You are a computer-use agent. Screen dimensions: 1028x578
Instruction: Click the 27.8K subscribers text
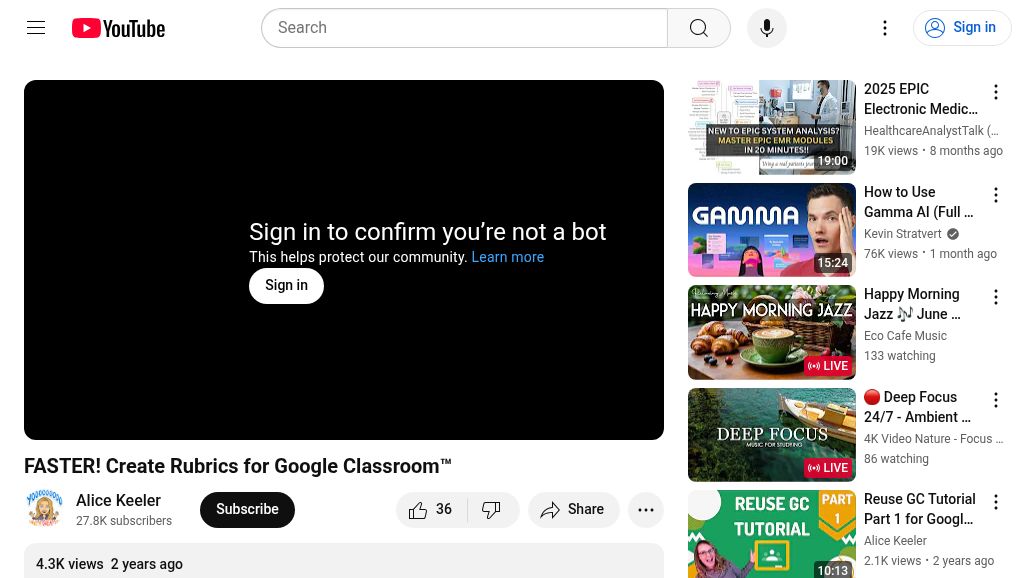124,521
